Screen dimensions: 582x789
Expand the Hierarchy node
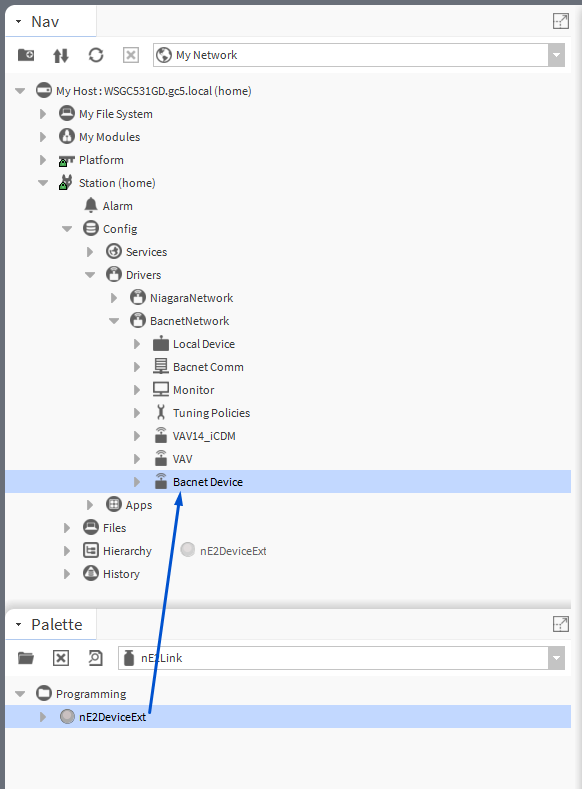(67, 551)
